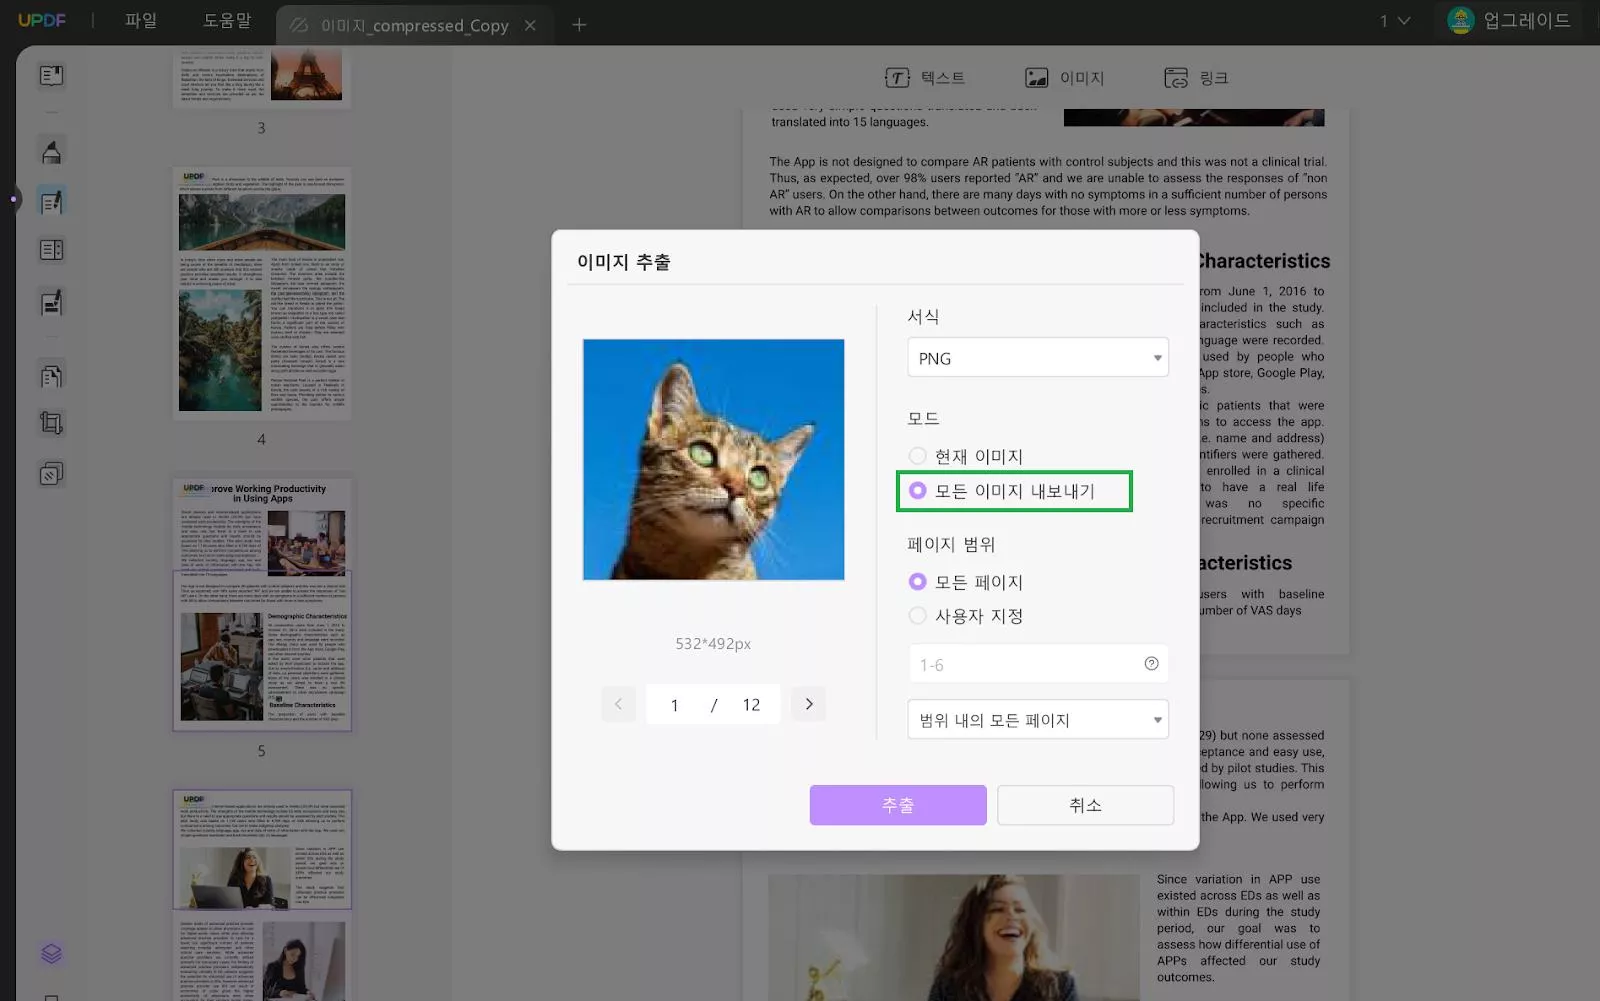The image size is (1600, 1001).
Task: Click the 서식 label
Action: [x=923, y=317]
